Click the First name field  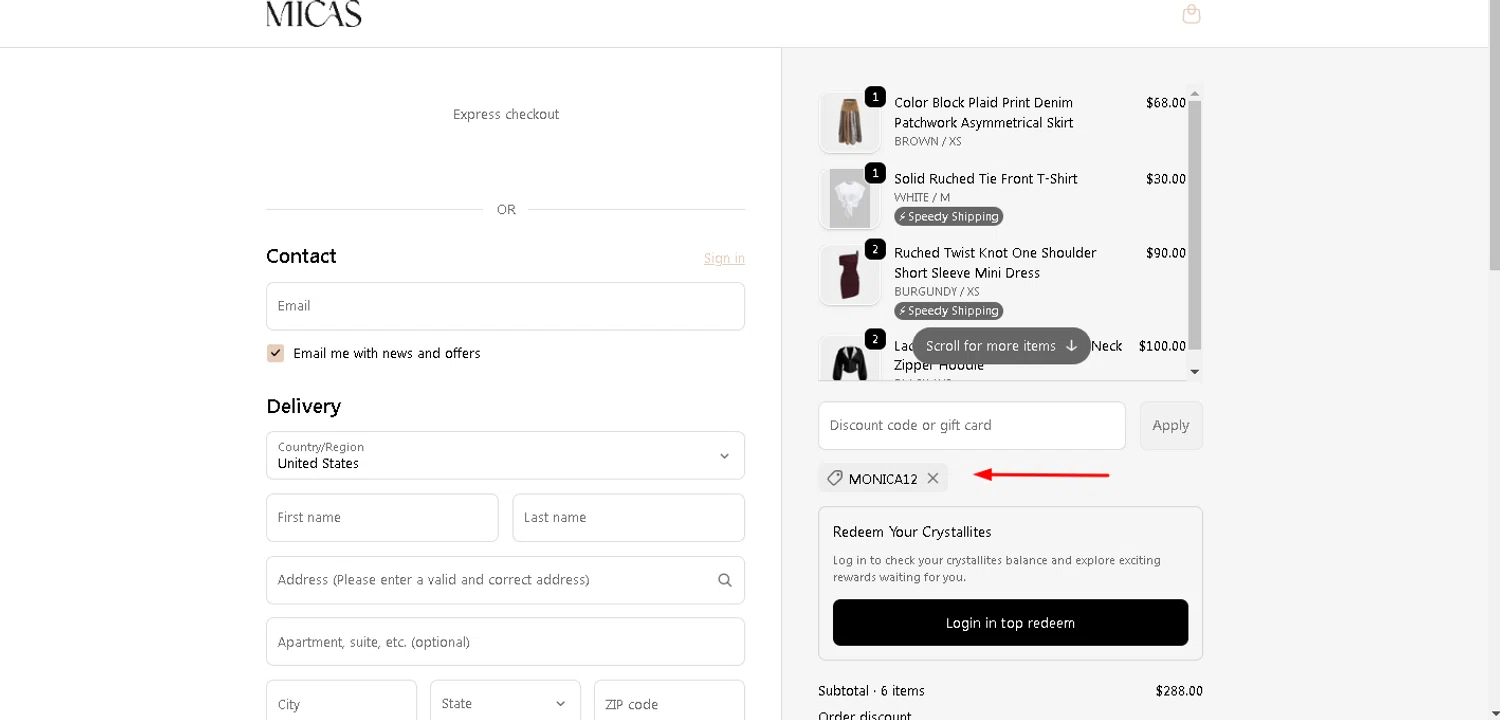point(382,518)
